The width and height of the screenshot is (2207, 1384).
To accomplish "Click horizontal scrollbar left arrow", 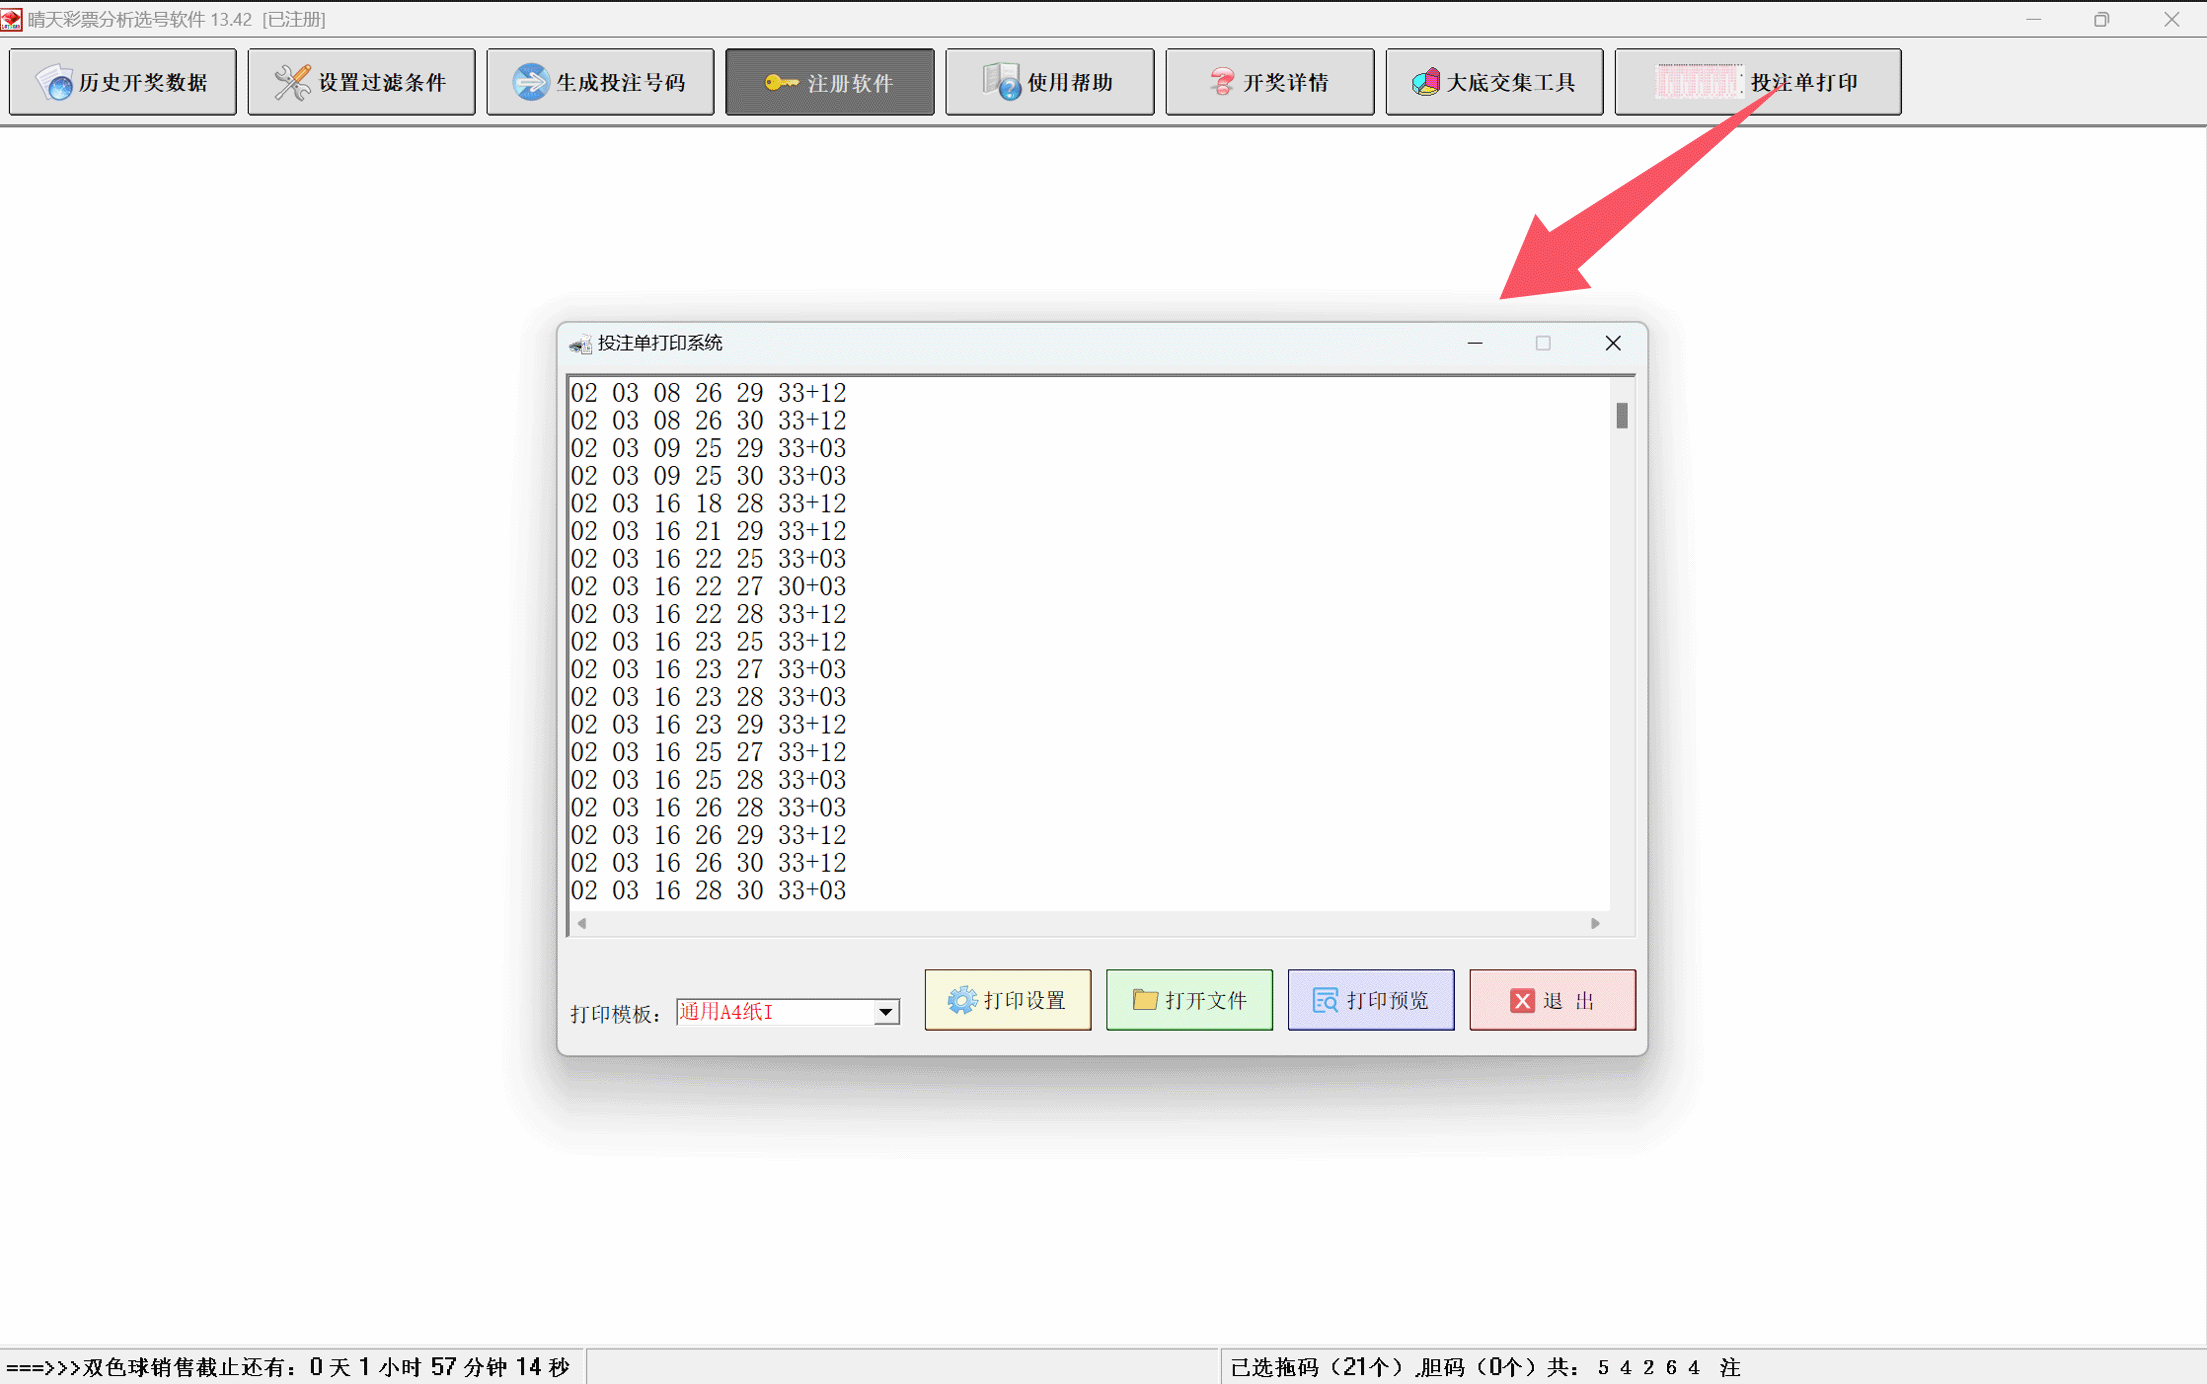I will 582,924.
